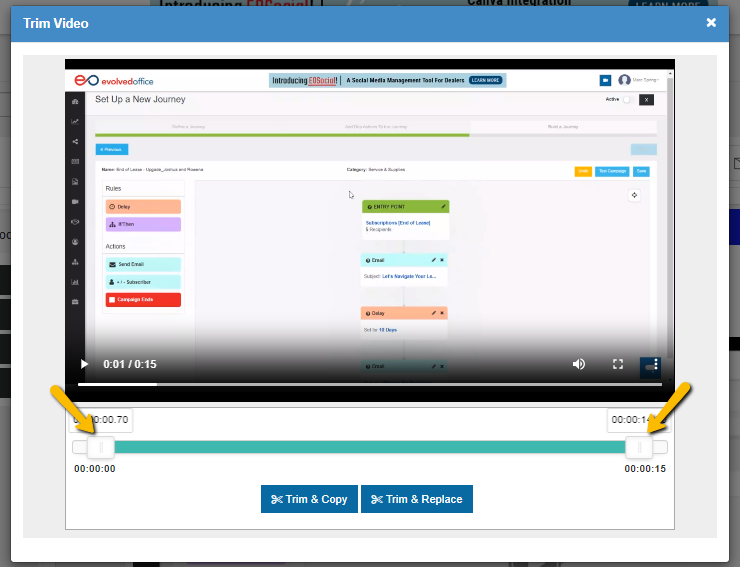Click the left trim start handle
The height and width of the screenshot is (567, 740).
coord(101,447)
